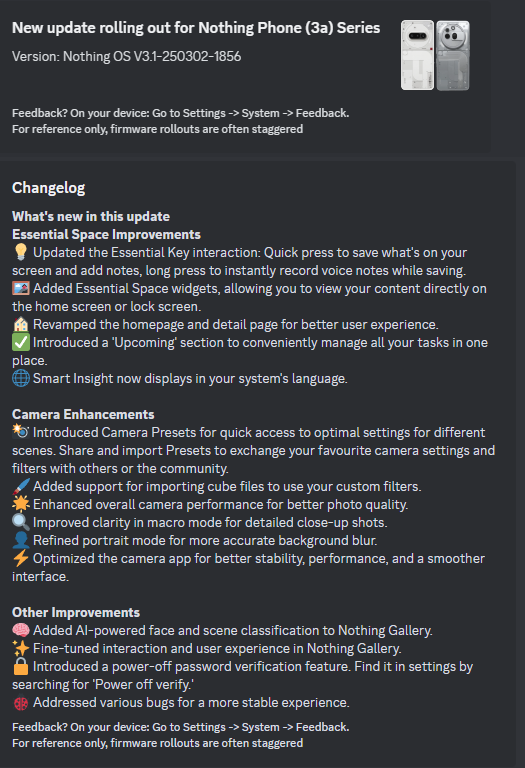Viewport: 525px width, 768px height.
Task: Click the brain emoji near AI-powered
Action: point(21,630)
